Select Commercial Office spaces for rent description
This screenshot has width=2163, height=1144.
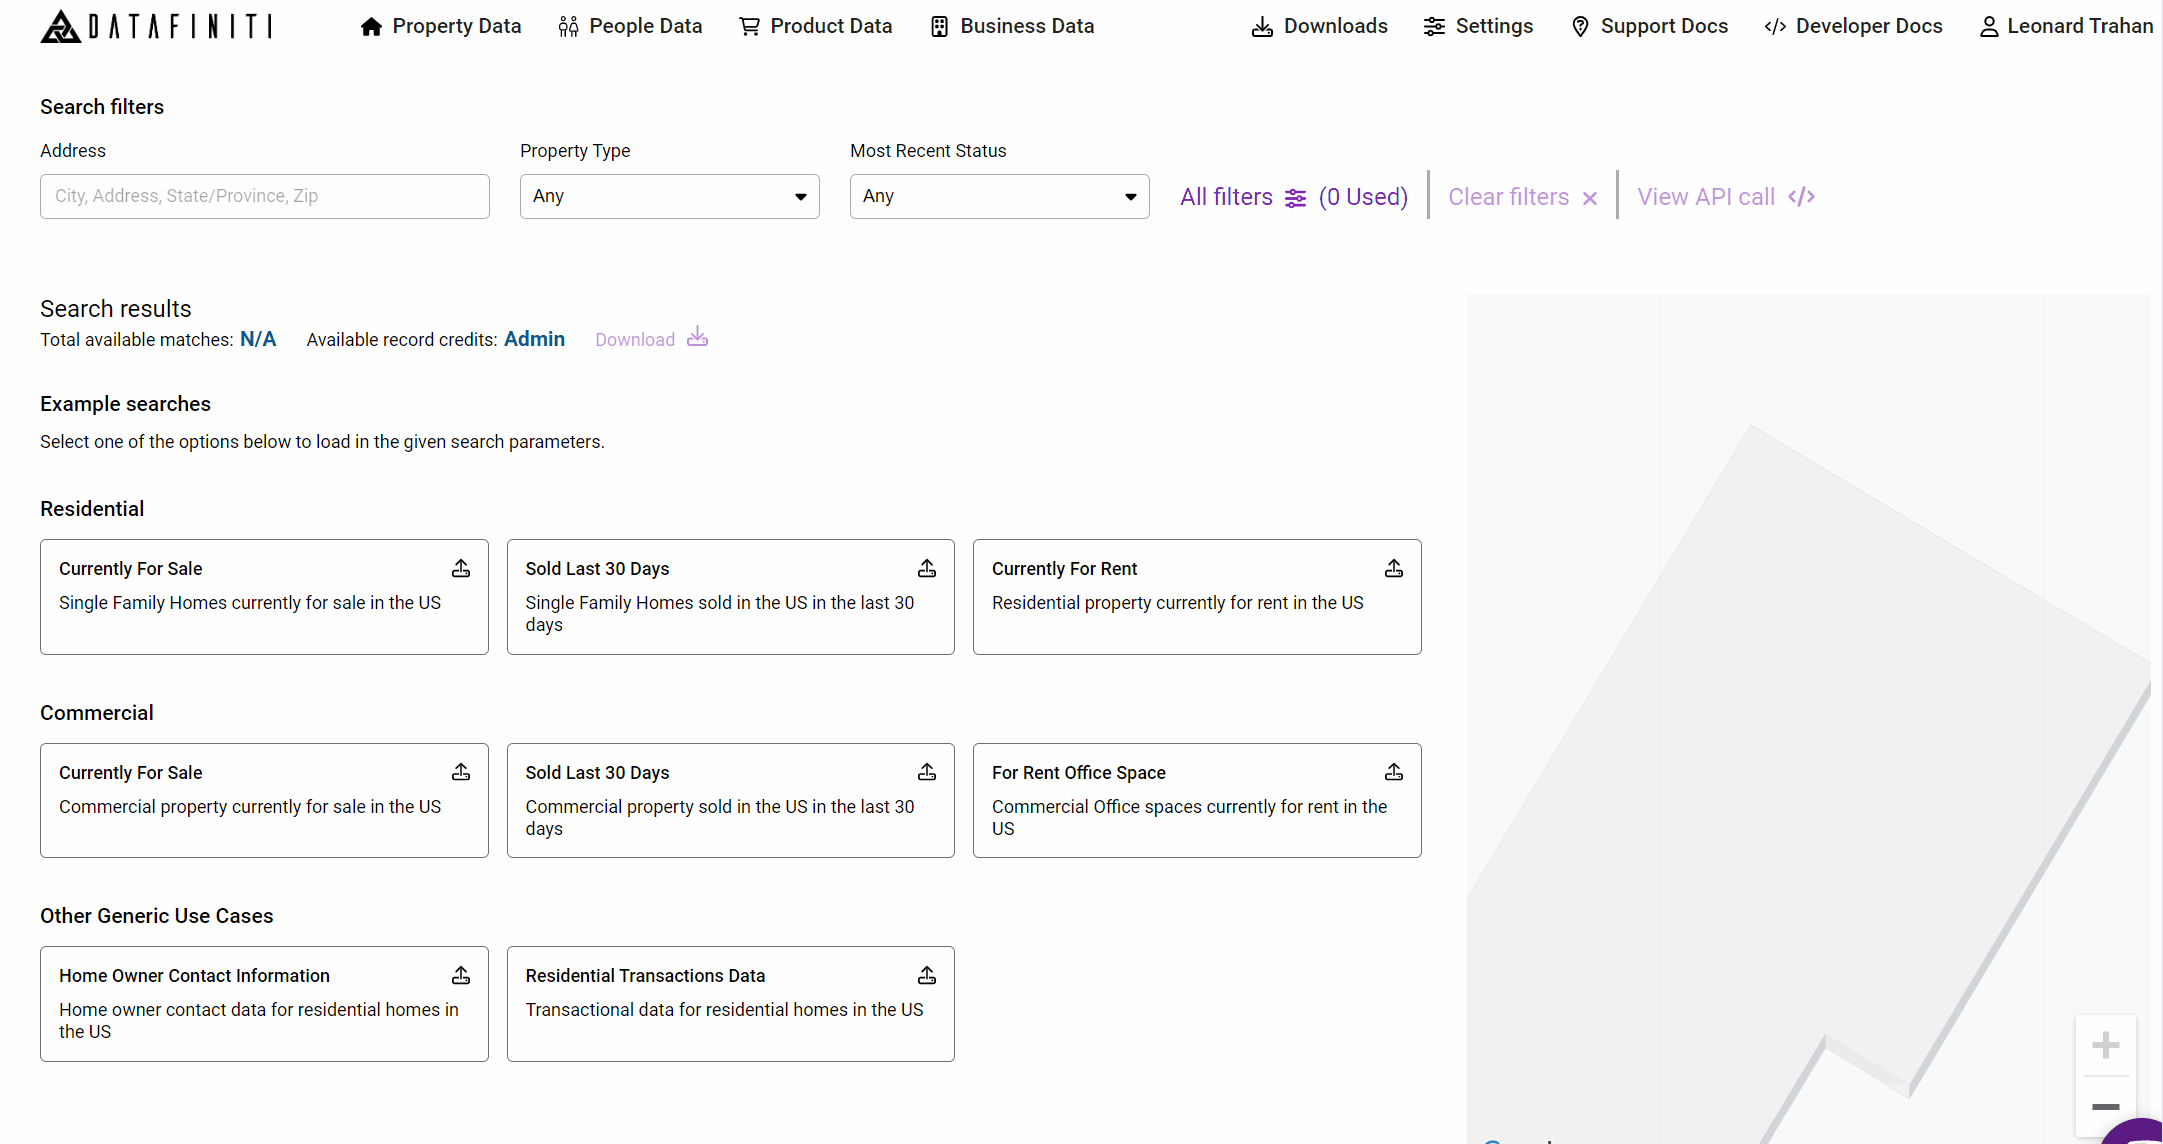1190,818
